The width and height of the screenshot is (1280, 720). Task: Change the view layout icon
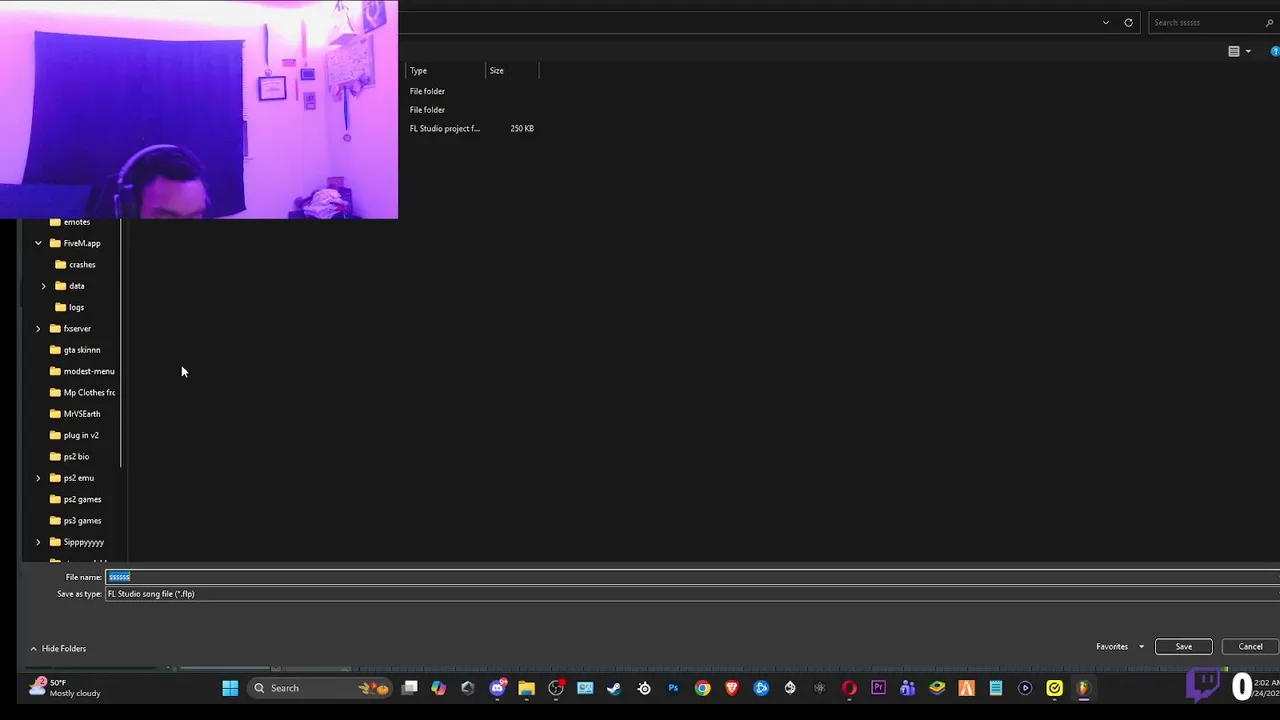coord(1234,51)
